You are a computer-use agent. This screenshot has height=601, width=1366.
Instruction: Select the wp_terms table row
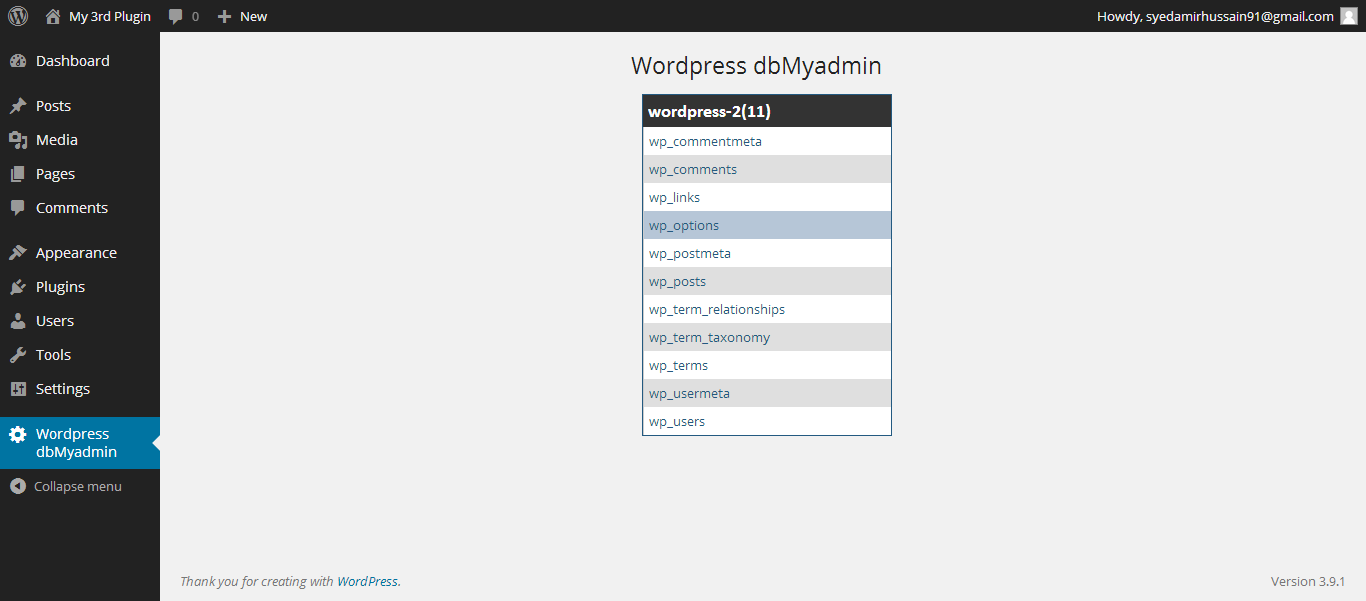pyautogui.click(x=767, y=365)
